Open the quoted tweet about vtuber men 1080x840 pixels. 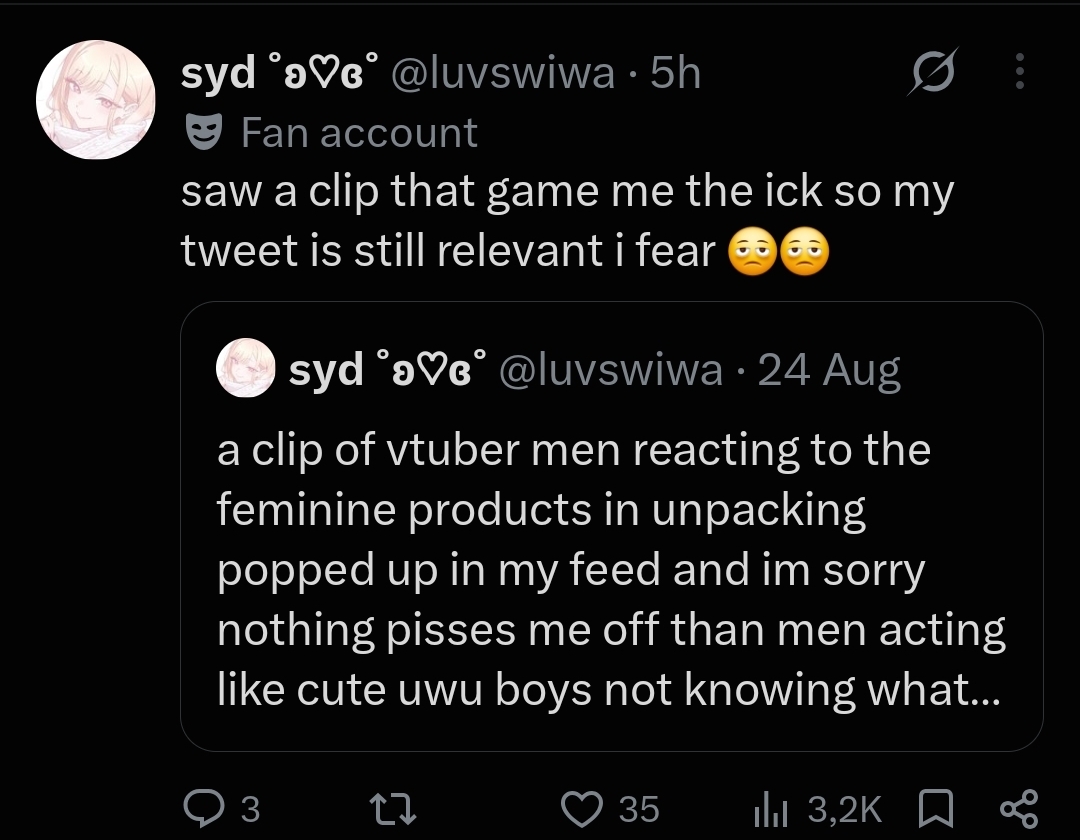pos(612,526)
